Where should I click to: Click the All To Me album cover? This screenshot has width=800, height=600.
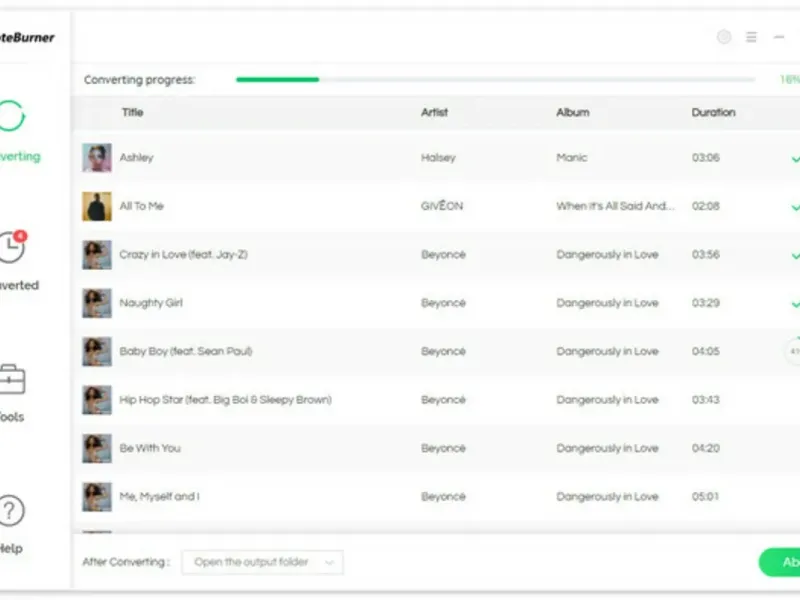click(97, 206)
